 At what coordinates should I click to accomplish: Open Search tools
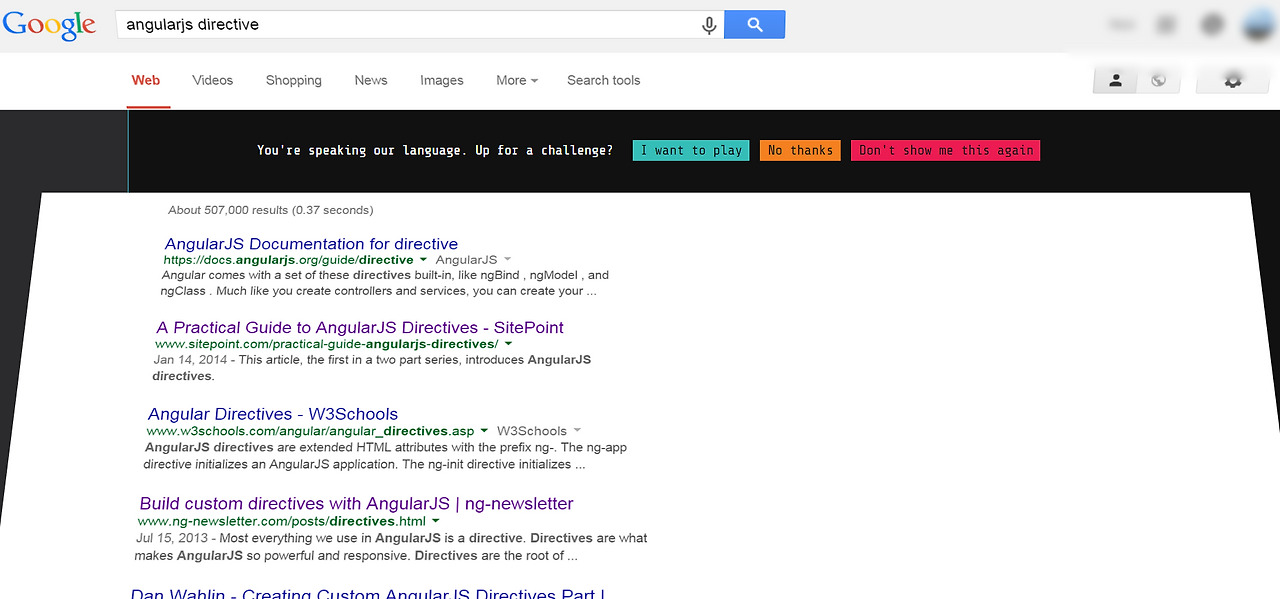tap(603, 80)
